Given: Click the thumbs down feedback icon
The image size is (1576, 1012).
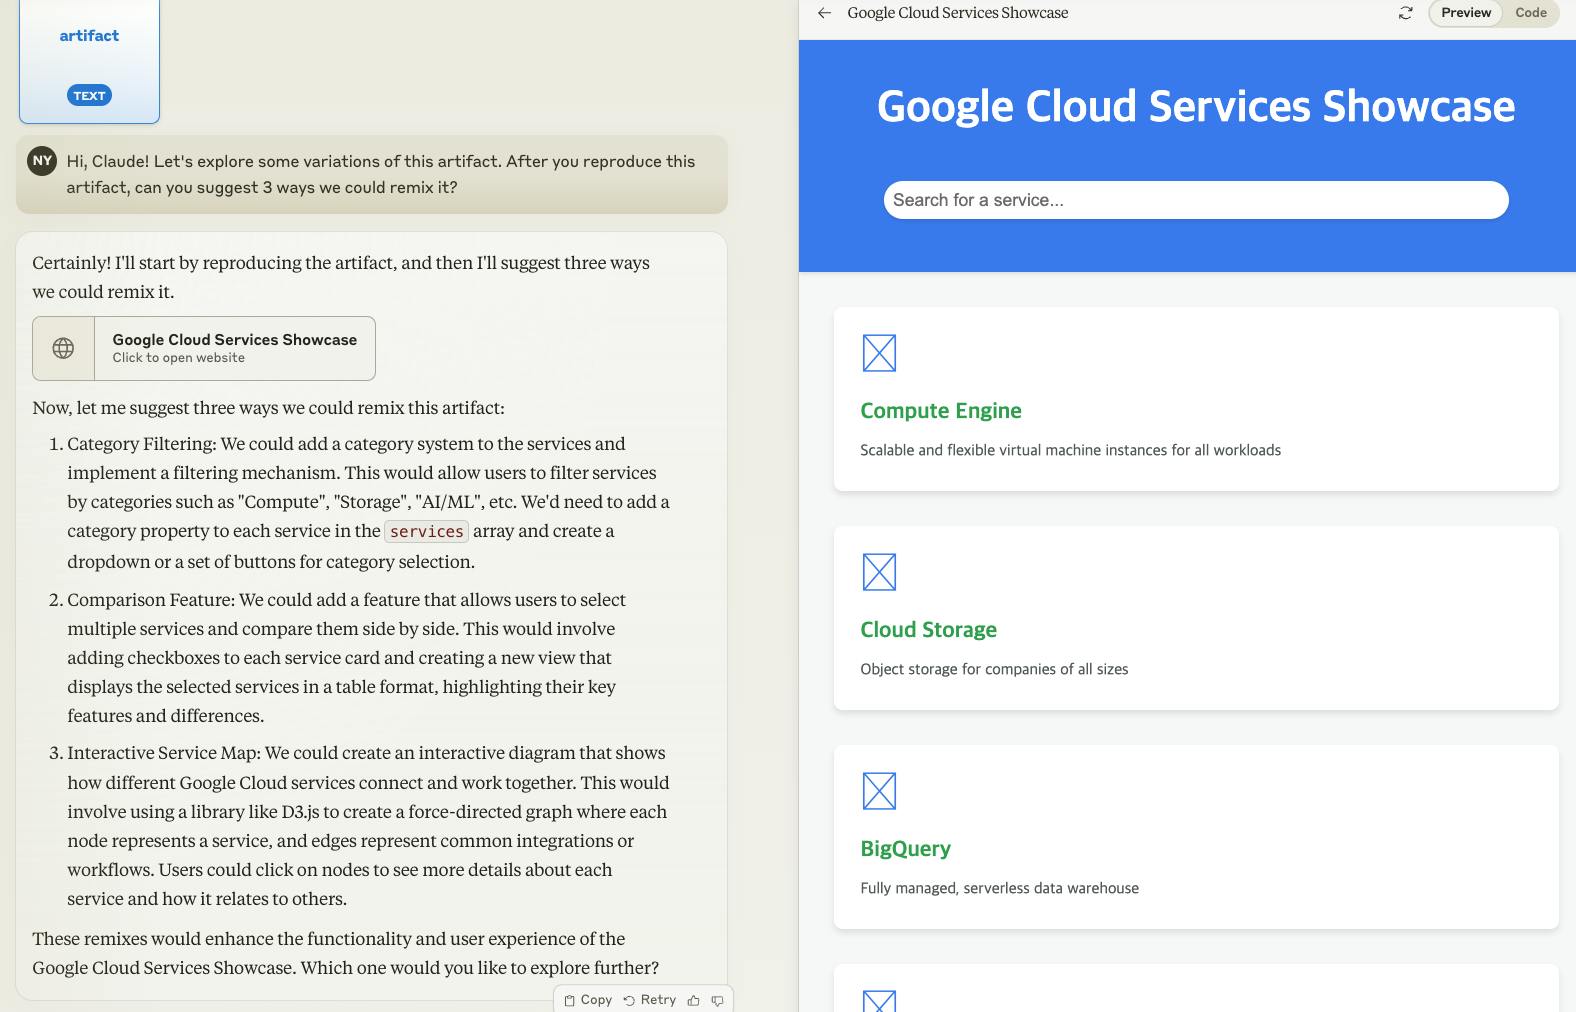Looking at the screenshot, I should pos(717,1000).
